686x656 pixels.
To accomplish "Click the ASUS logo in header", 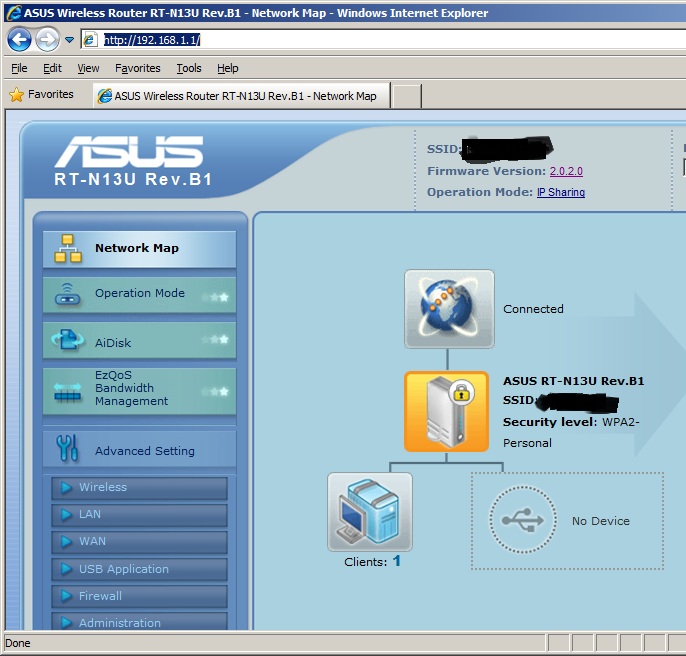I will click(129, 151).
